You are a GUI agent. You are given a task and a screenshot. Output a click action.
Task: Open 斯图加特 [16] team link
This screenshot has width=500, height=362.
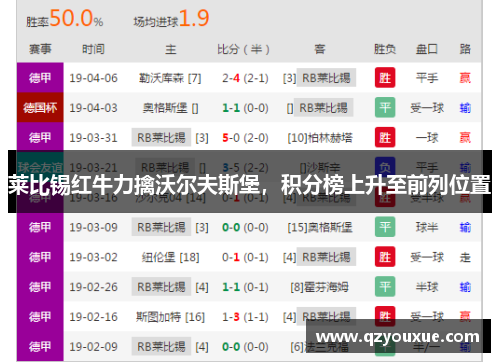pos(170,317)
